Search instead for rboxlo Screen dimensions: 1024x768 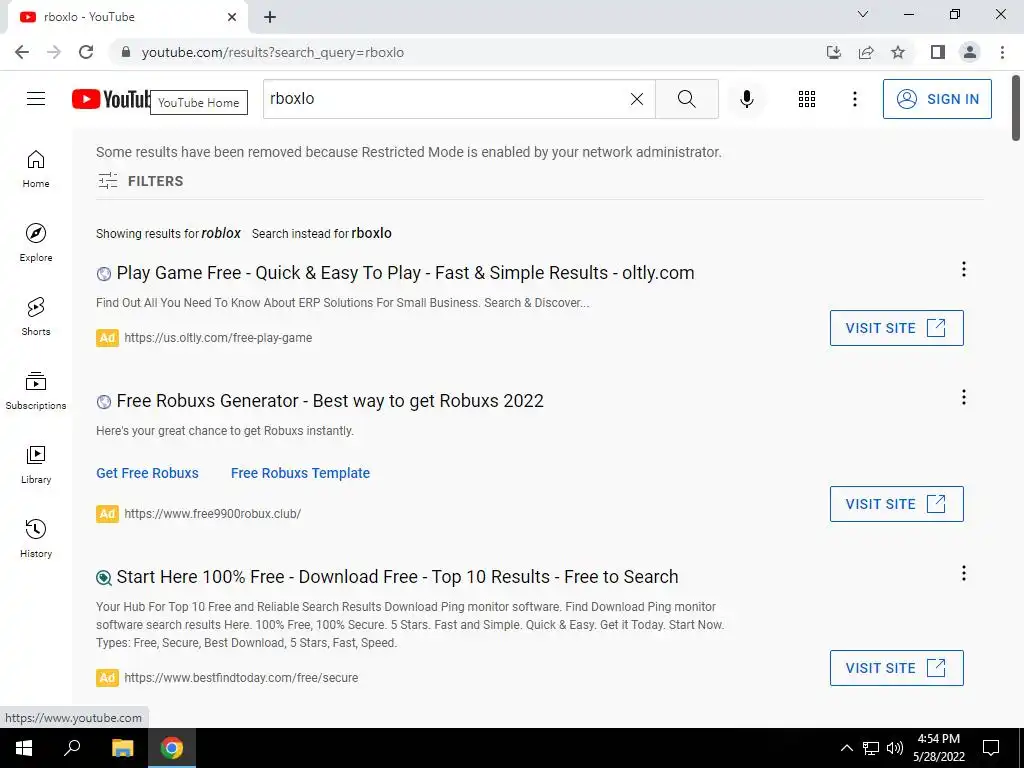[371, 233]
